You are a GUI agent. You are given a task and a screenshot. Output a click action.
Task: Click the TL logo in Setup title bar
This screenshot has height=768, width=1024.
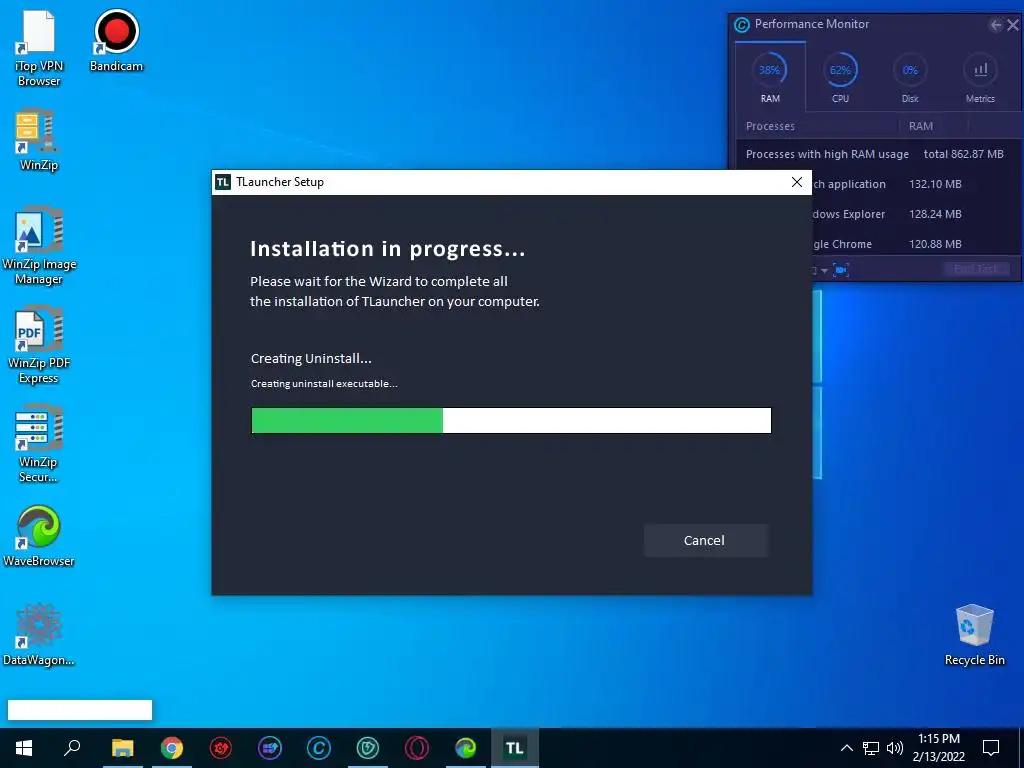[223, 182]
